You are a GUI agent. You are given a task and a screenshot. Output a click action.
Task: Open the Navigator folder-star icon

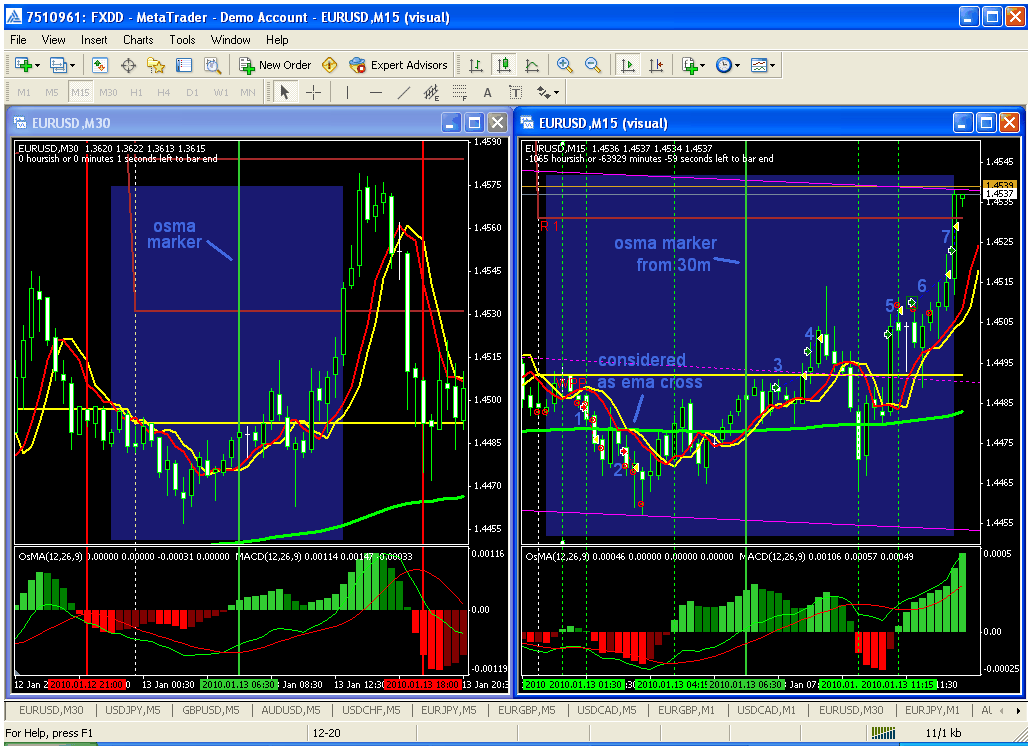156,65
